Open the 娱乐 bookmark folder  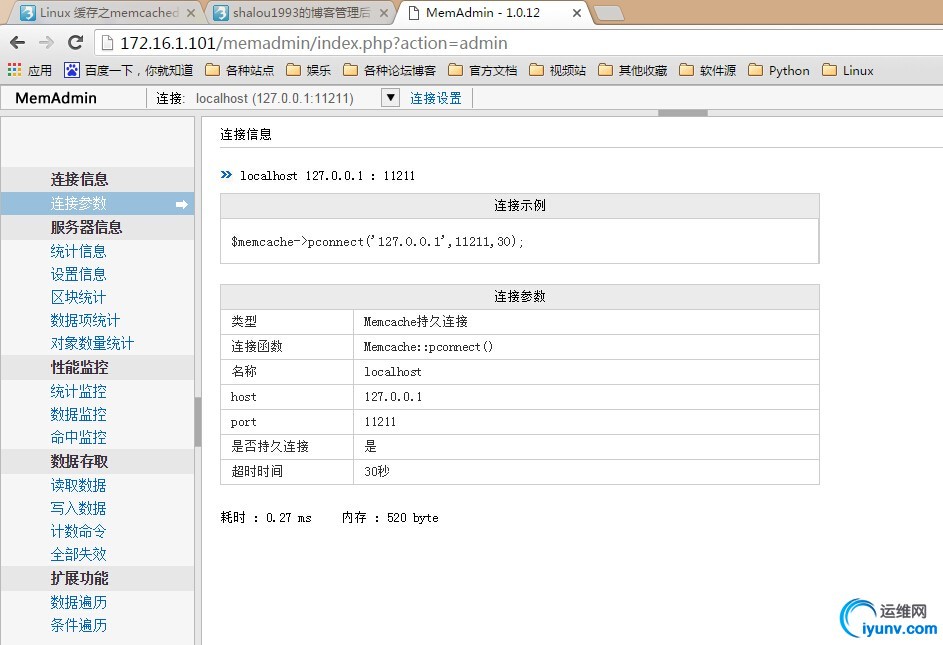(309, 70)
